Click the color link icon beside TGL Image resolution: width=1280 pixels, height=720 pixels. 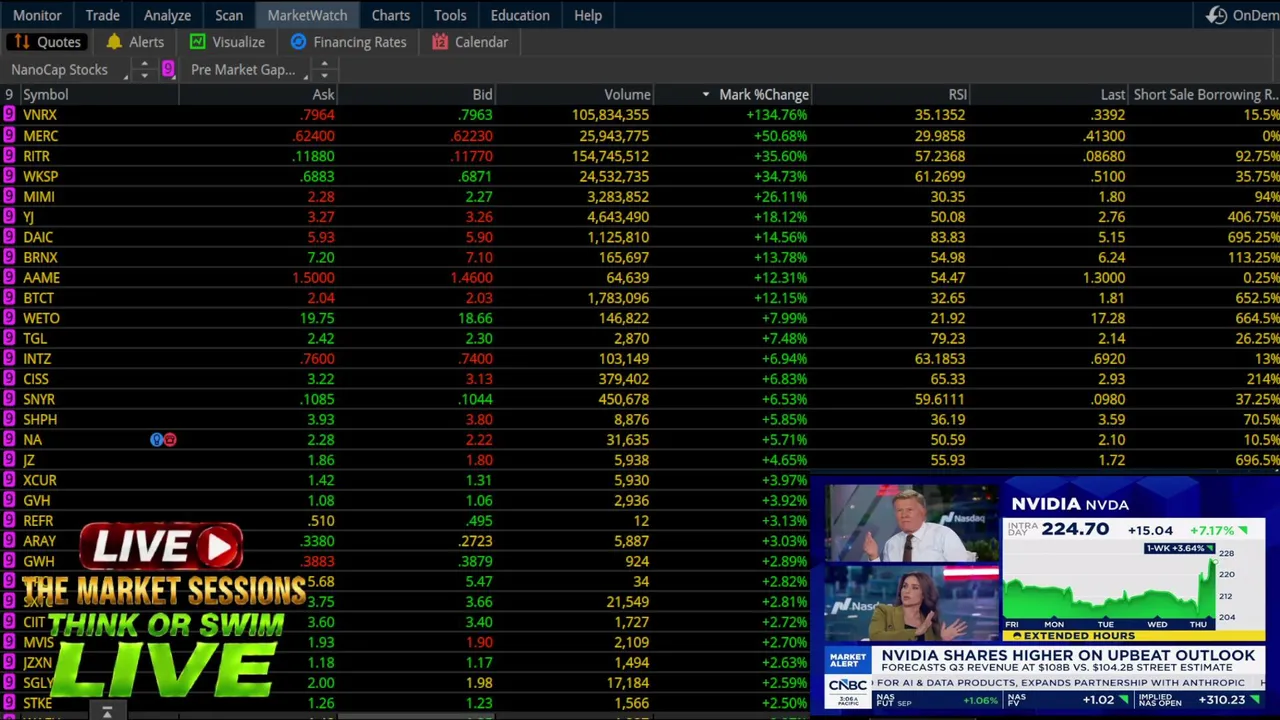pyautogui.click(x=9, y=338)
